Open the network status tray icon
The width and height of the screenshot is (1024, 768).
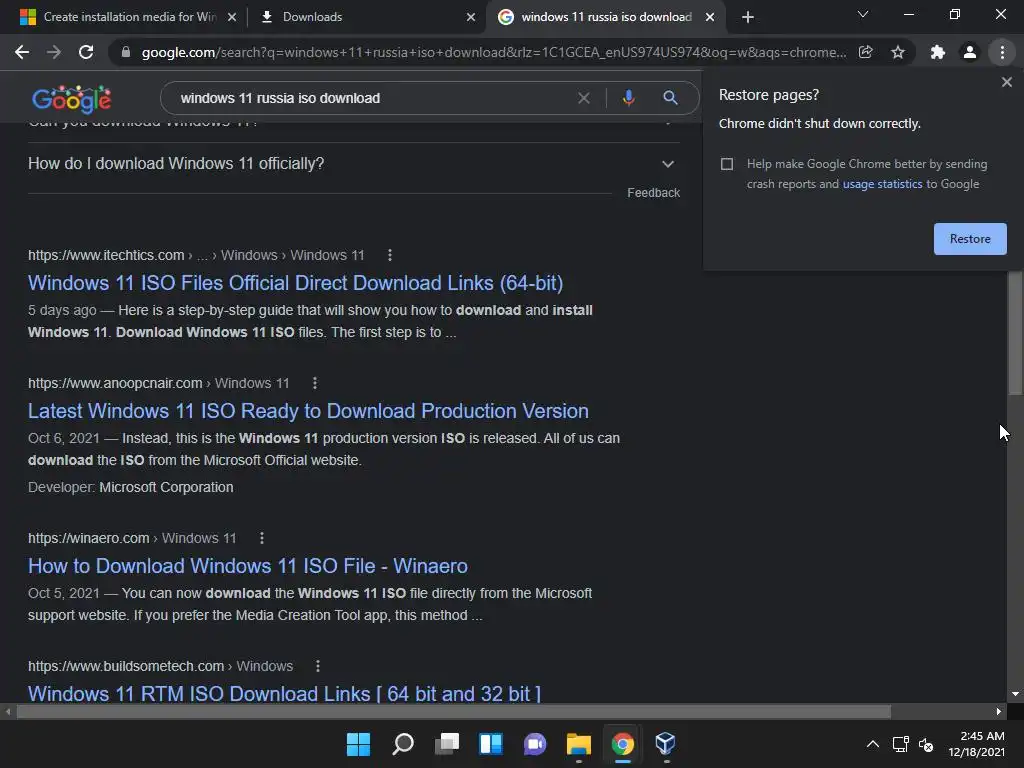tap(901, 744)
